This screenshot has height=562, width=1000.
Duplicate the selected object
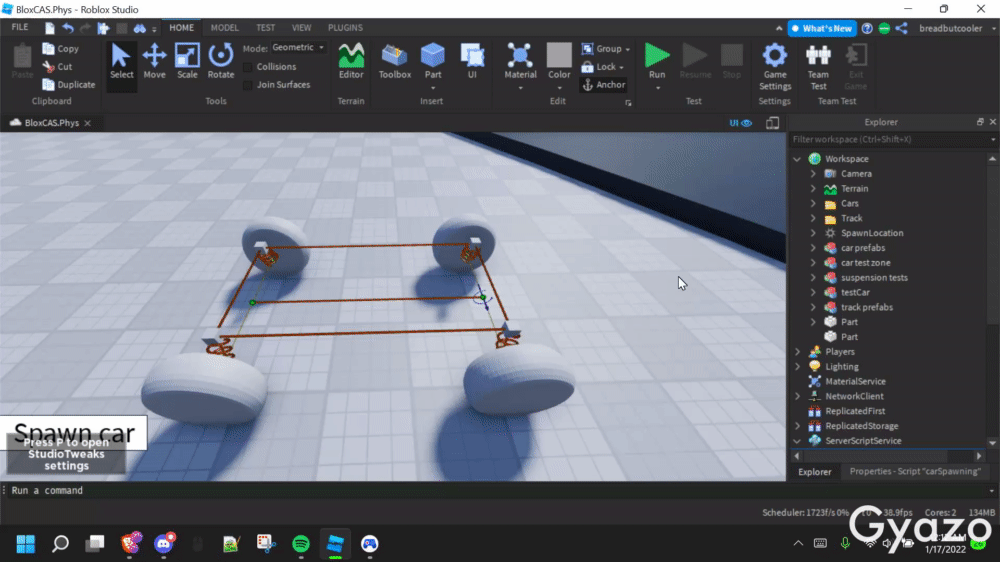click(69, 84)
